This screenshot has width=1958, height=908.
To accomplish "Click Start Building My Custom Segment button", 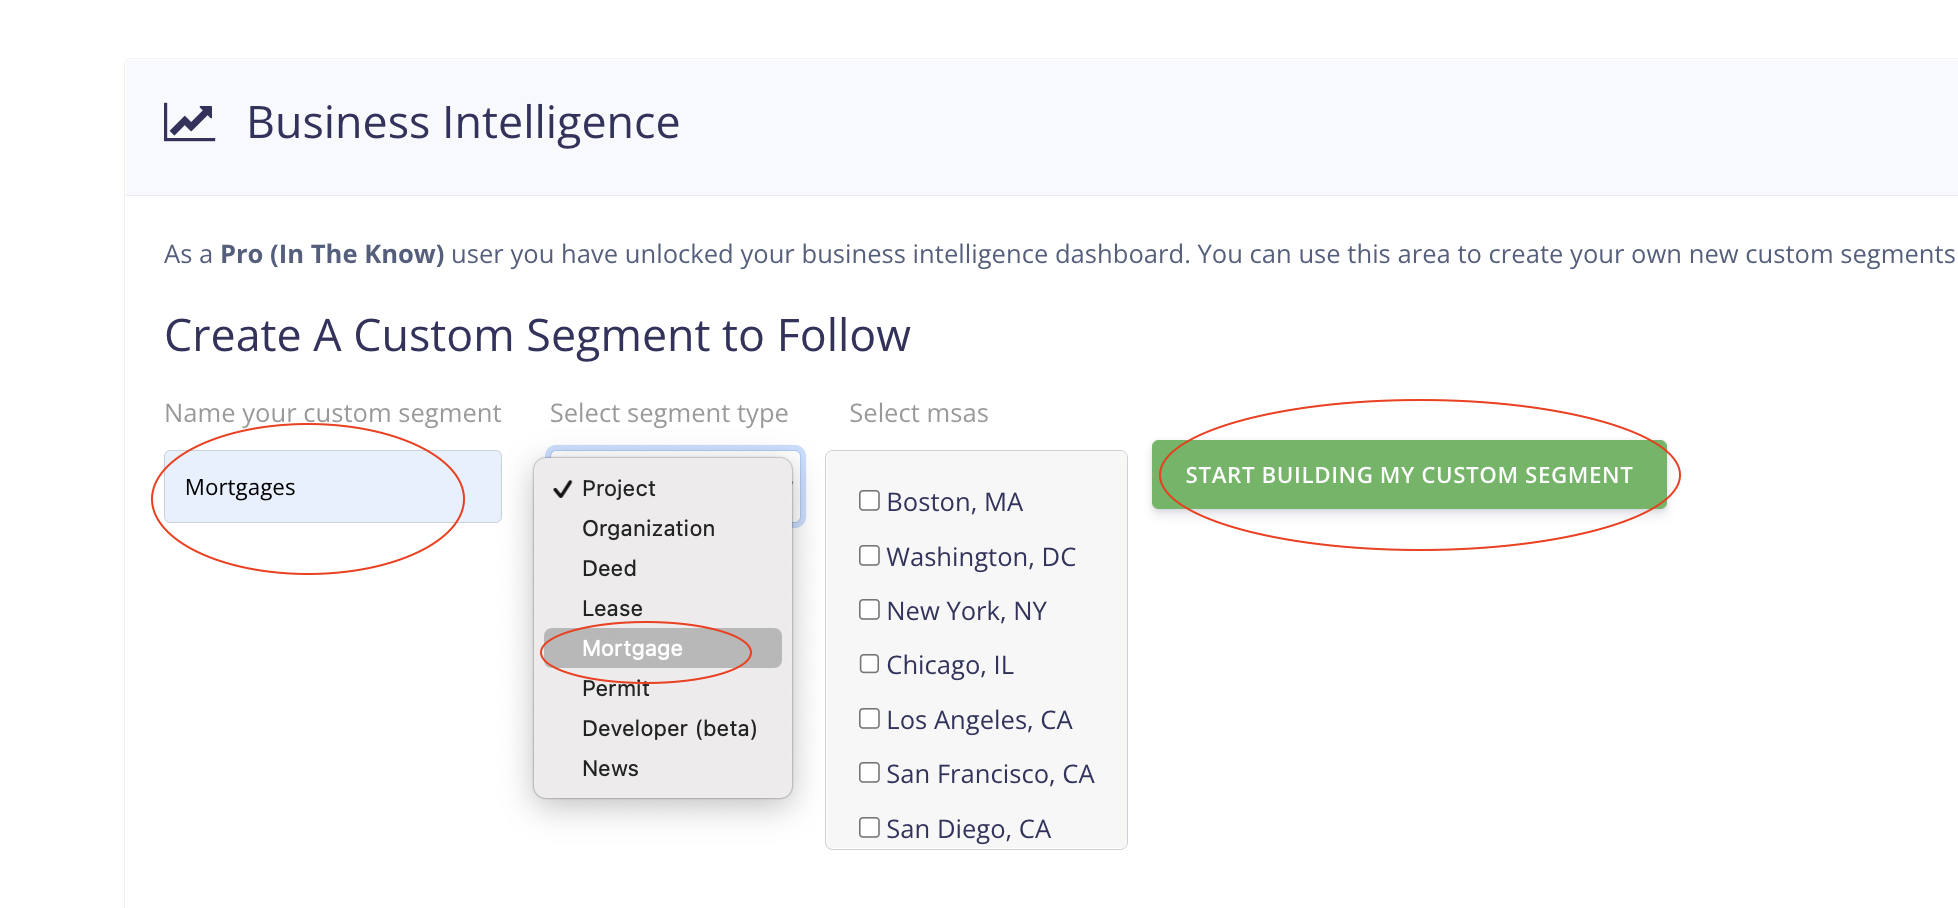I will [1408, 475].
